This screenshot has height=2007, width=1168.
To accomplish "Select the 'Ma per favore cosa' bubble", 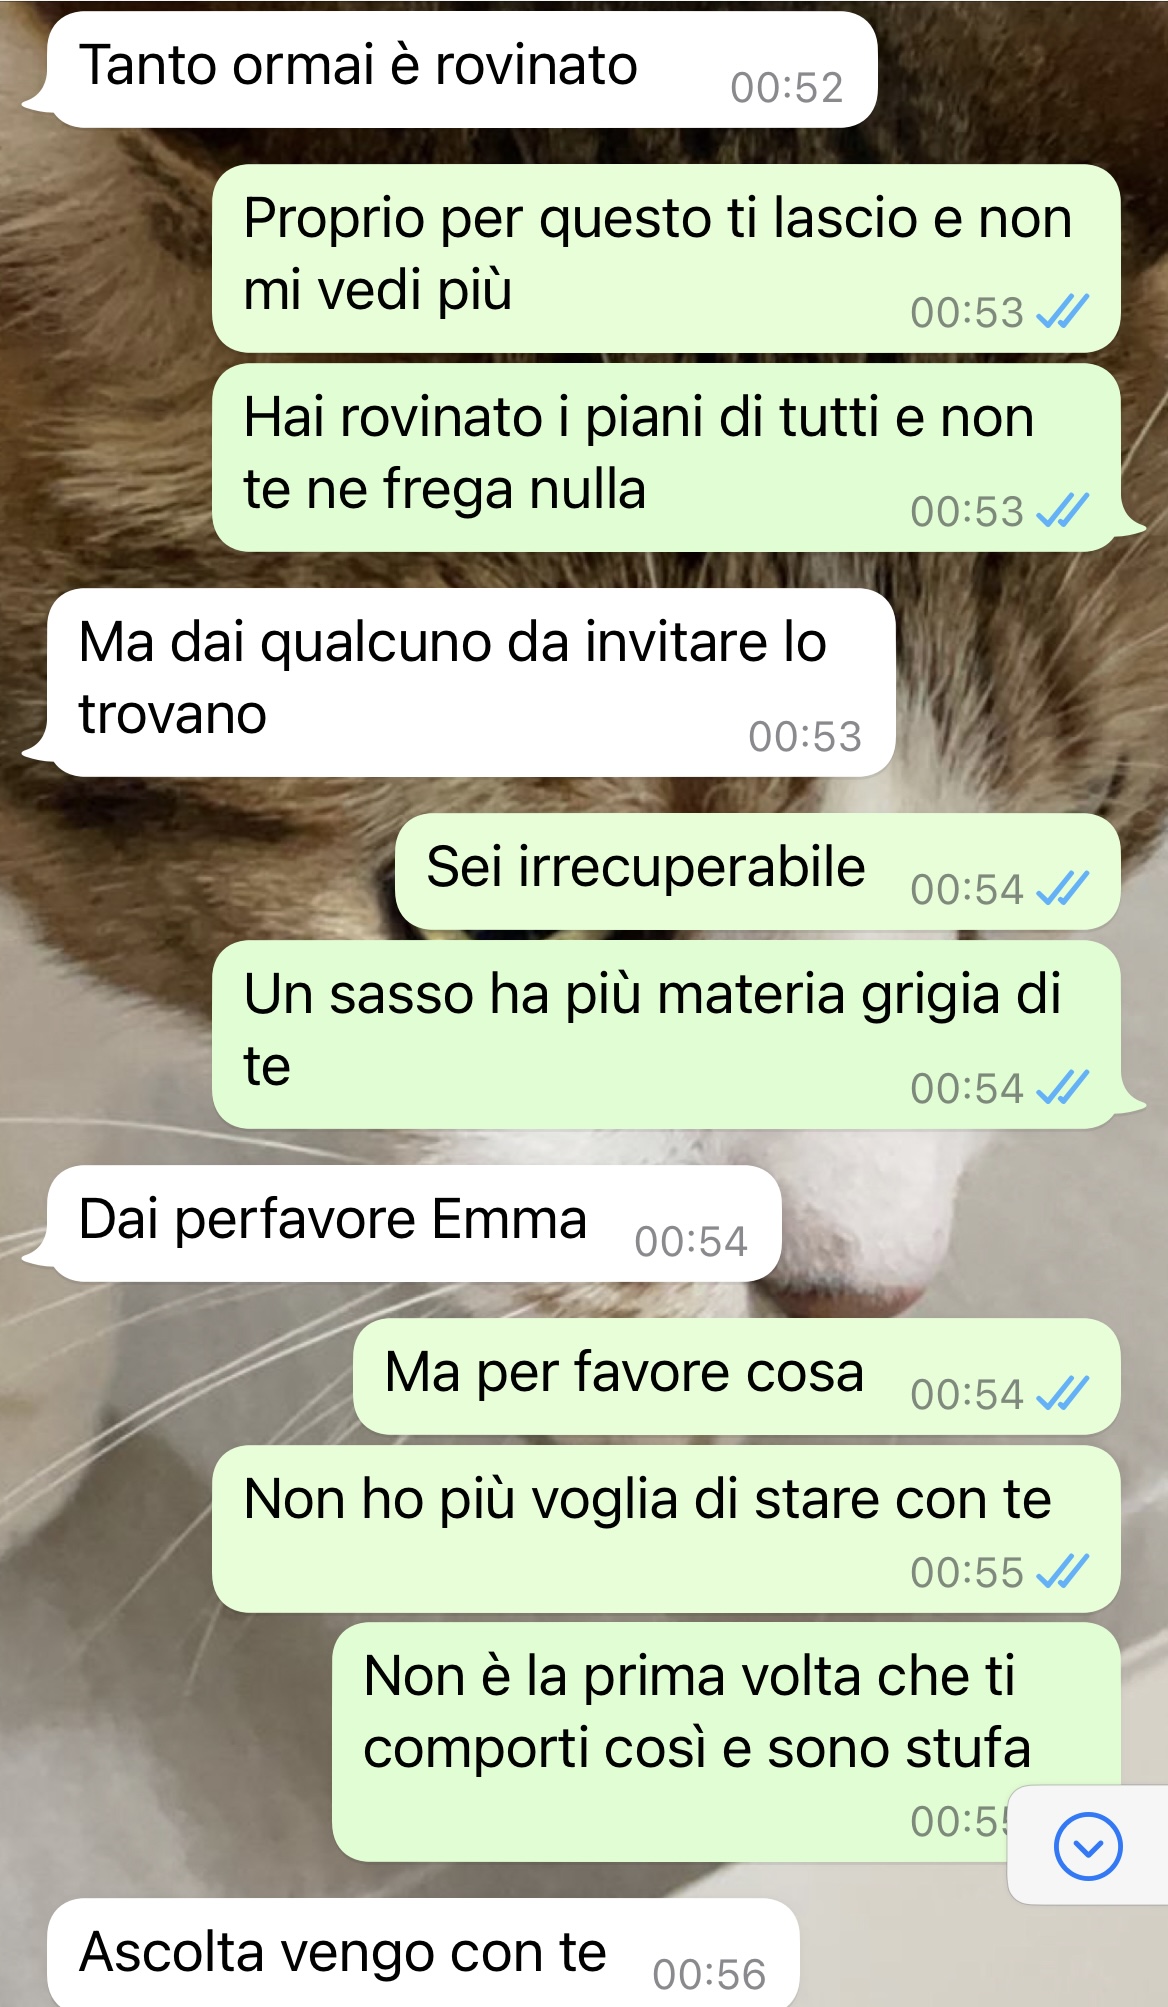I will pyautogui.click(x=737, y=1376).
